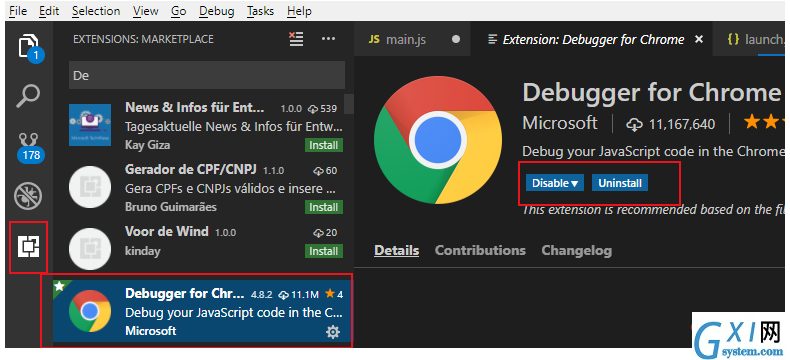790x360 pixels.
Task: Show the Details section tab
Action: click(x=397, y=250)
